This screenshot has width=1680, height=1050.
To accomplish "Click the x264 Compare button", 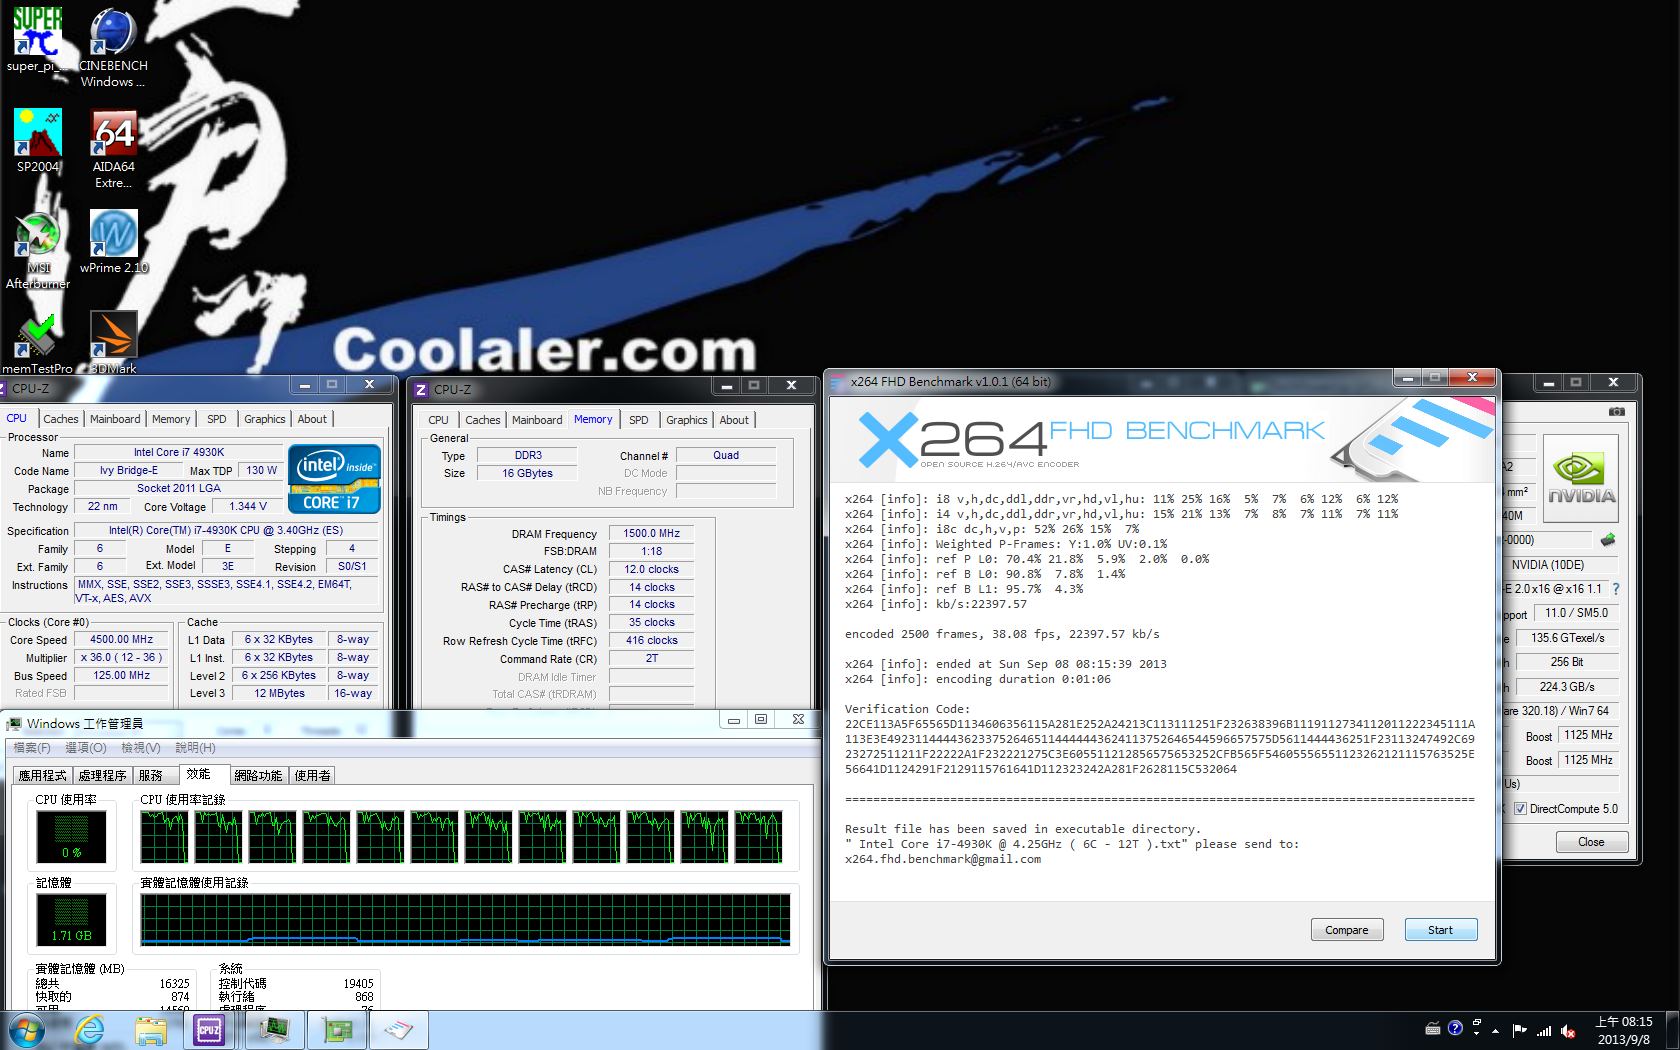I will tap(1346, 930).
